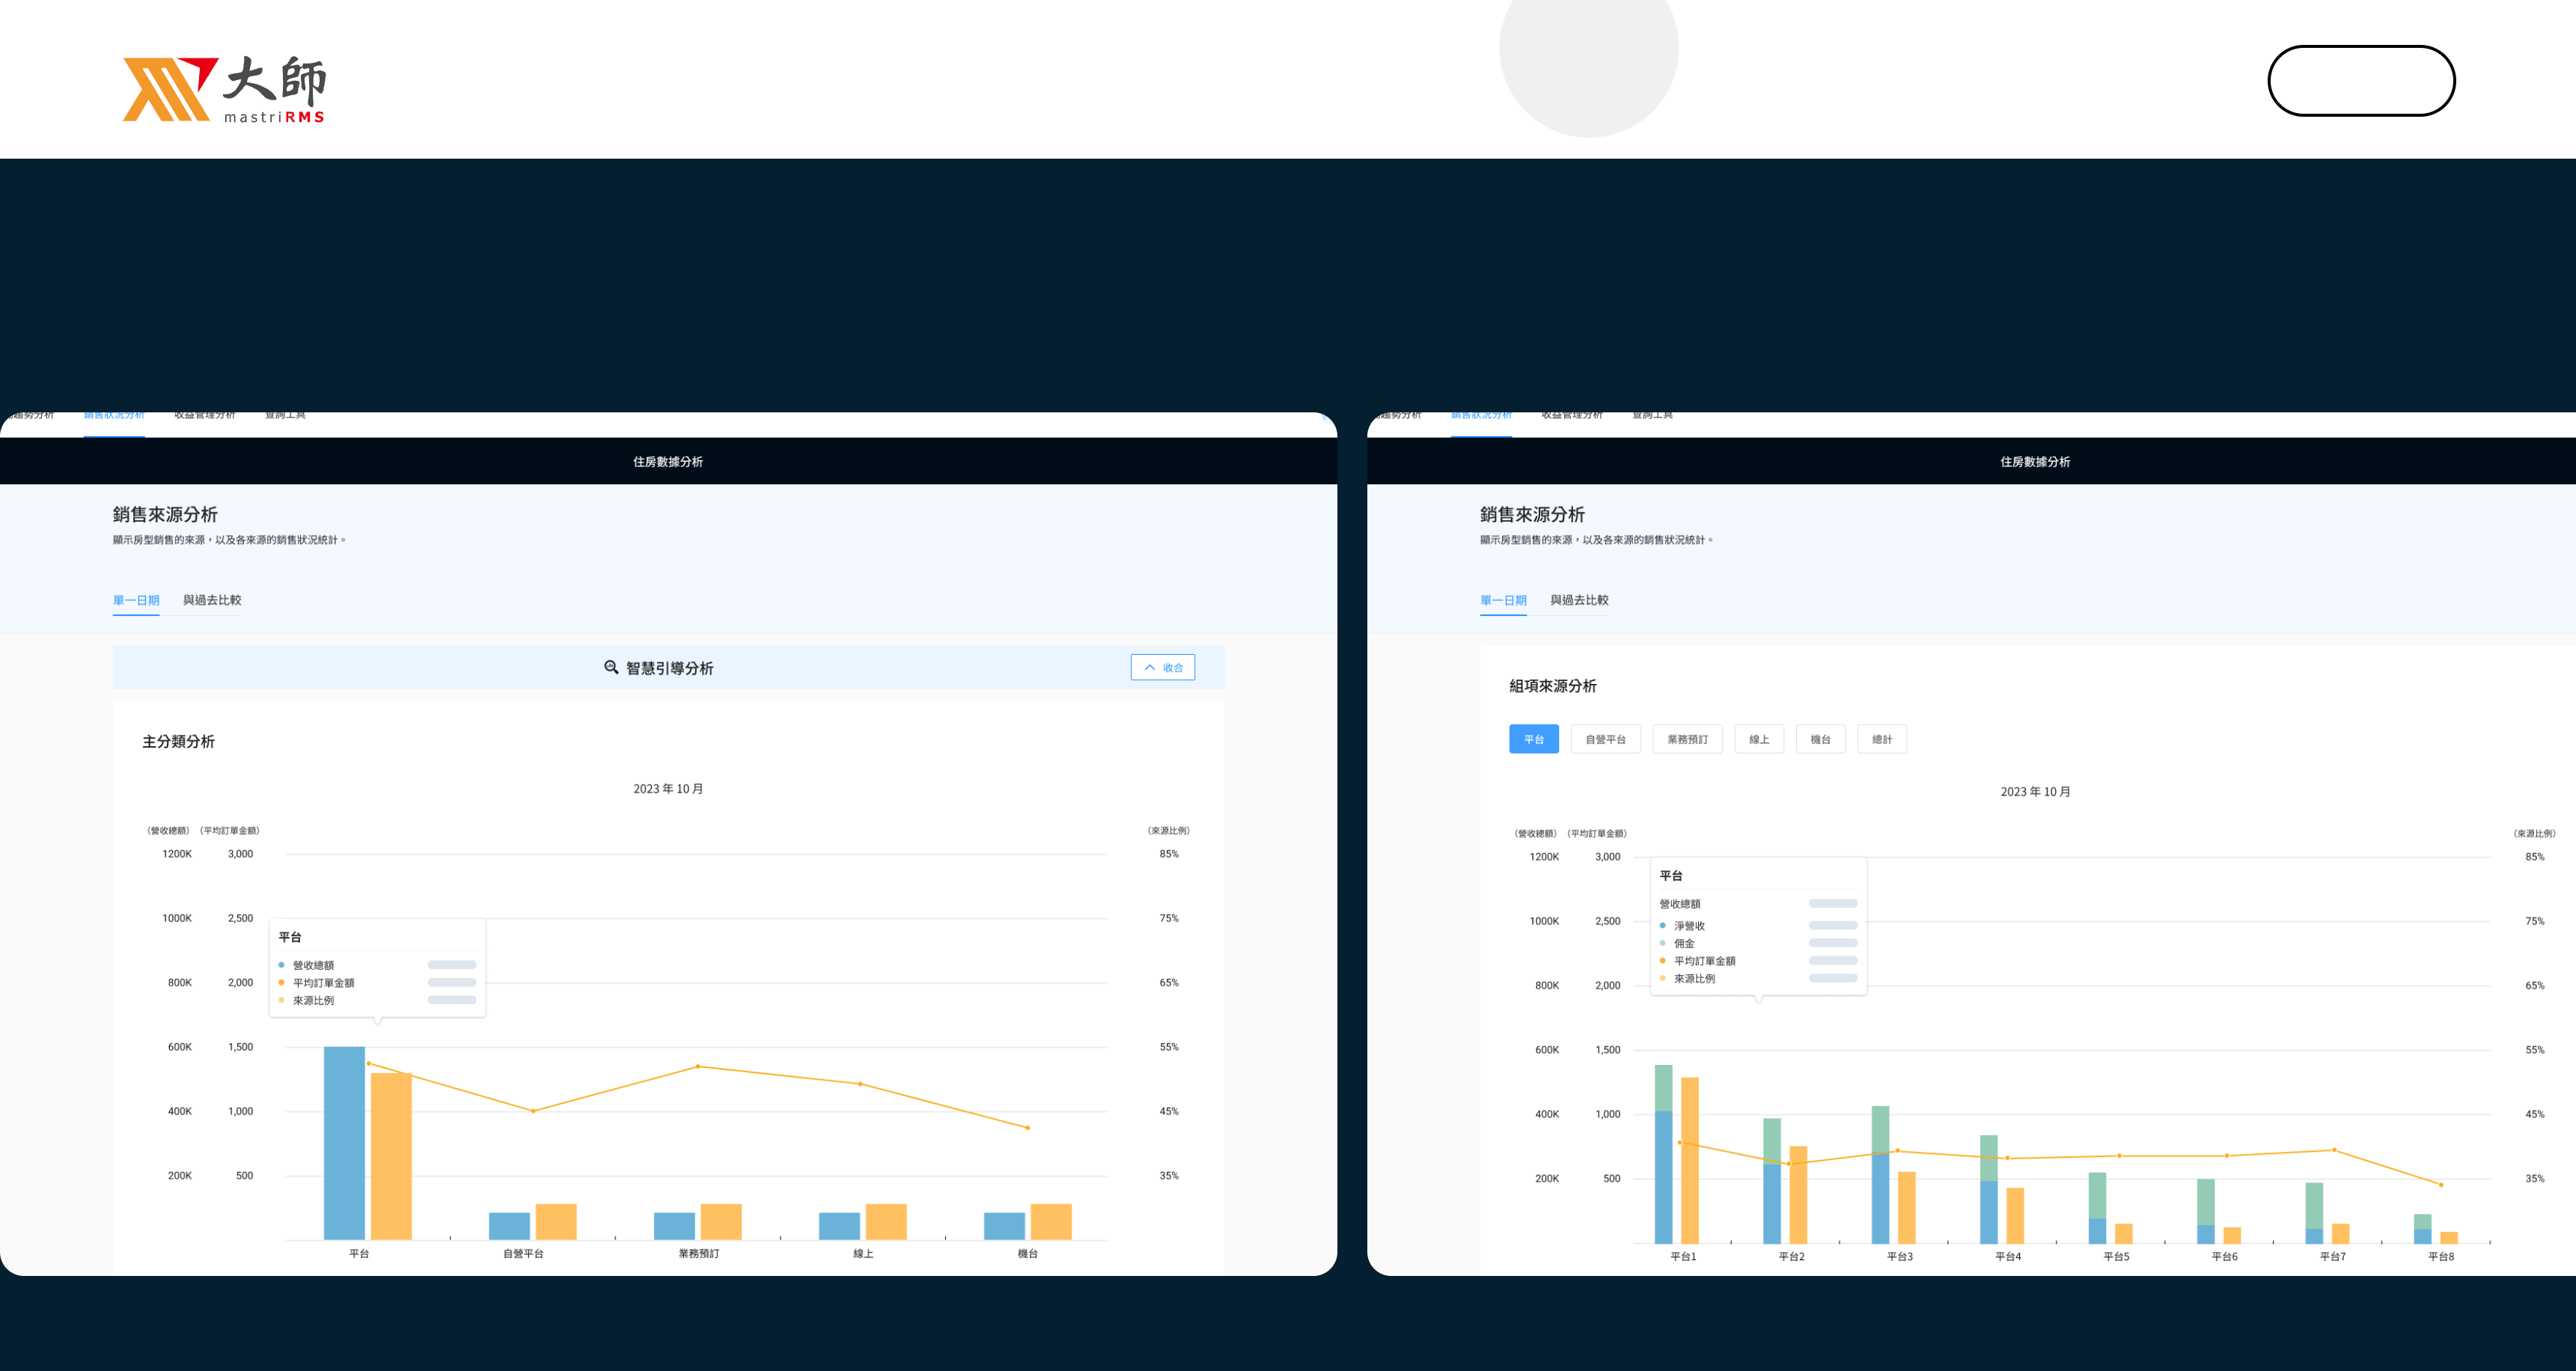
Task: Collapse the panel with the 收合 button
Action: 1162,667
